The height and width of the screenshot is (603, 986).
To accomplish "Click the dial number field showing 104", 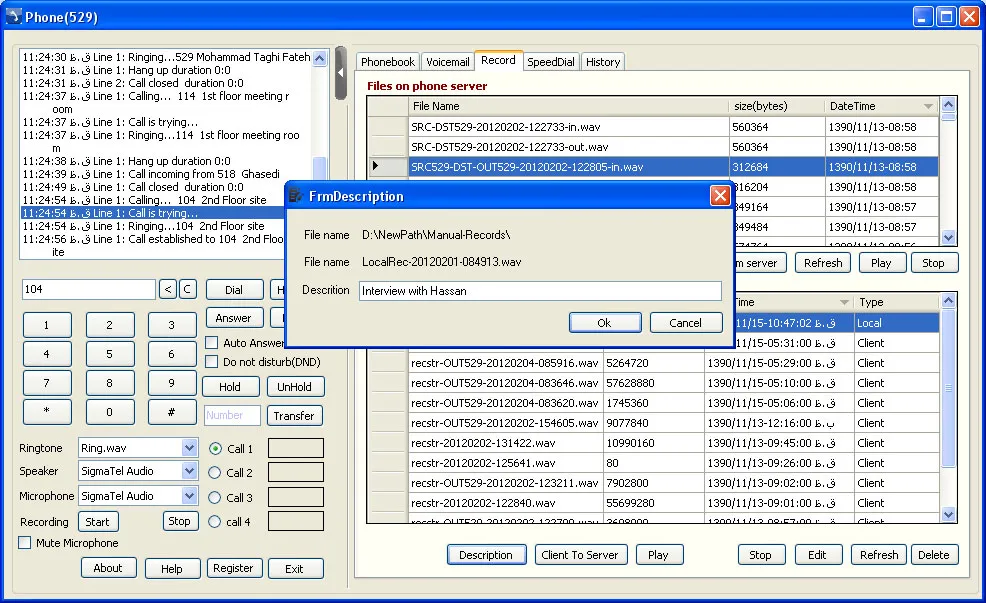I will pyautogui.click(x=89, y=289).
